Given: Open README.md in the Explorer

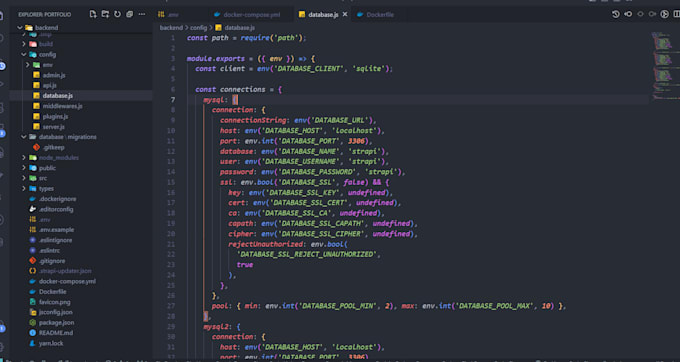Looking at the screenshot, I should tap(56, 333).
